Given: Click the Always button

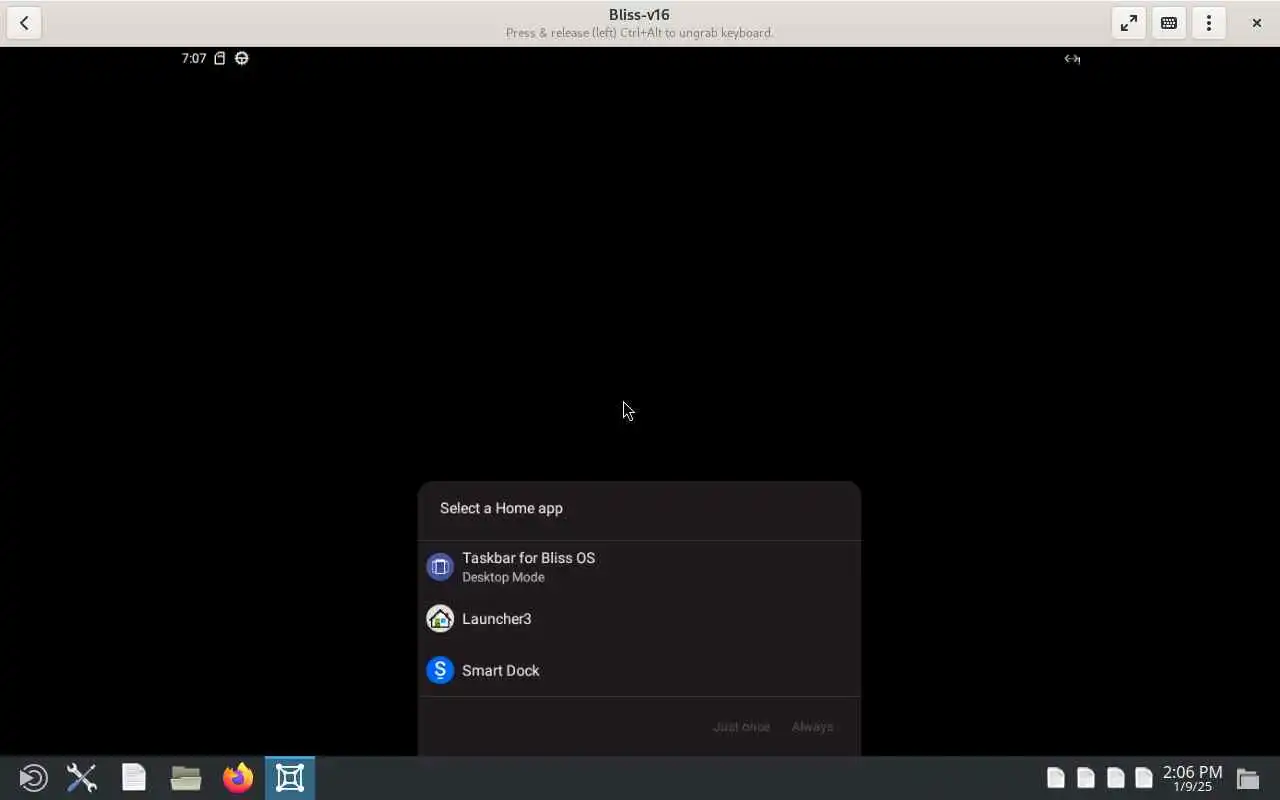Looking at the screenshot, I should point(812,727).
